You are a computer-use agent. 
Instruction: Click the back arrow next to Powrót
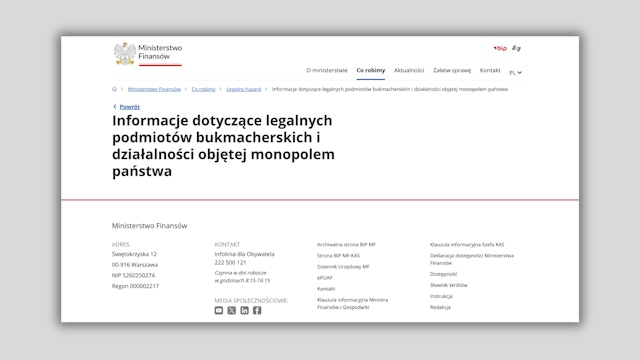(x=115, y=107)
